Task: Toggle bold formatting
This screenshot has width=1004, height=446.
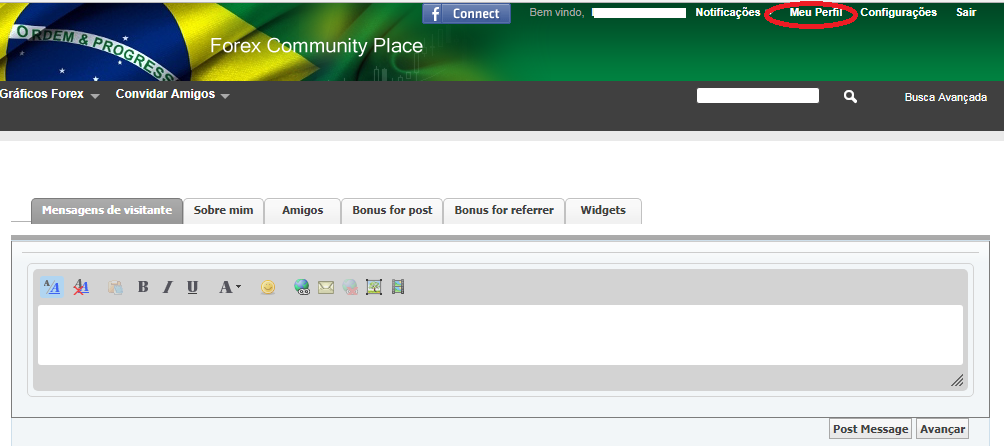Action: click(143, 287)
